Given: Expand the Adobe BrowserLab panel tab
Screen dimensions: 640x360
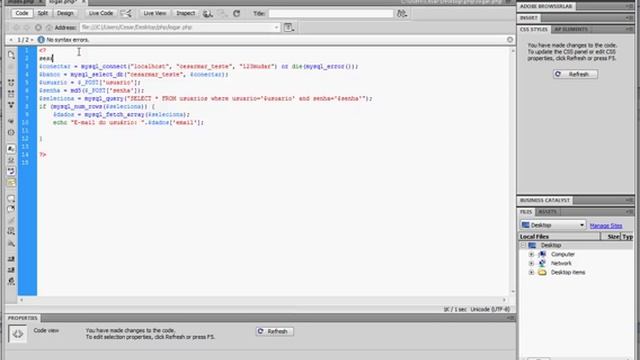Looking at the screenshot, I should pos(546,6).
